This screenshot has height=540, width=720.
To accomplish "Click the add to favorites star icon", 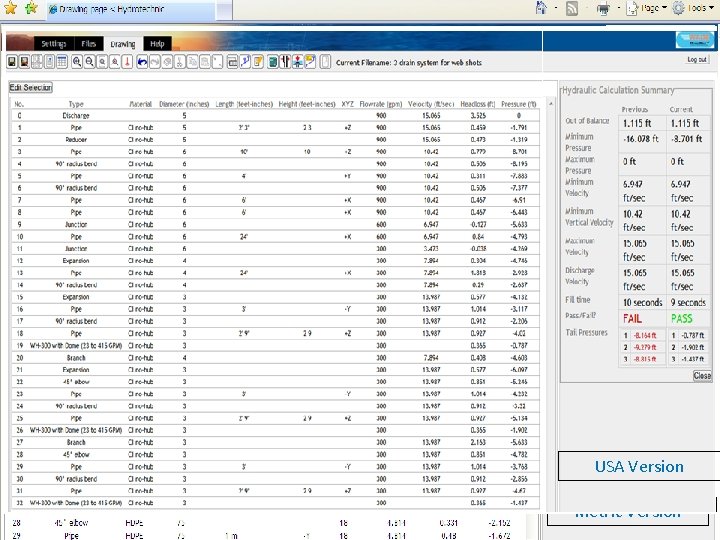I will [31, 8].
